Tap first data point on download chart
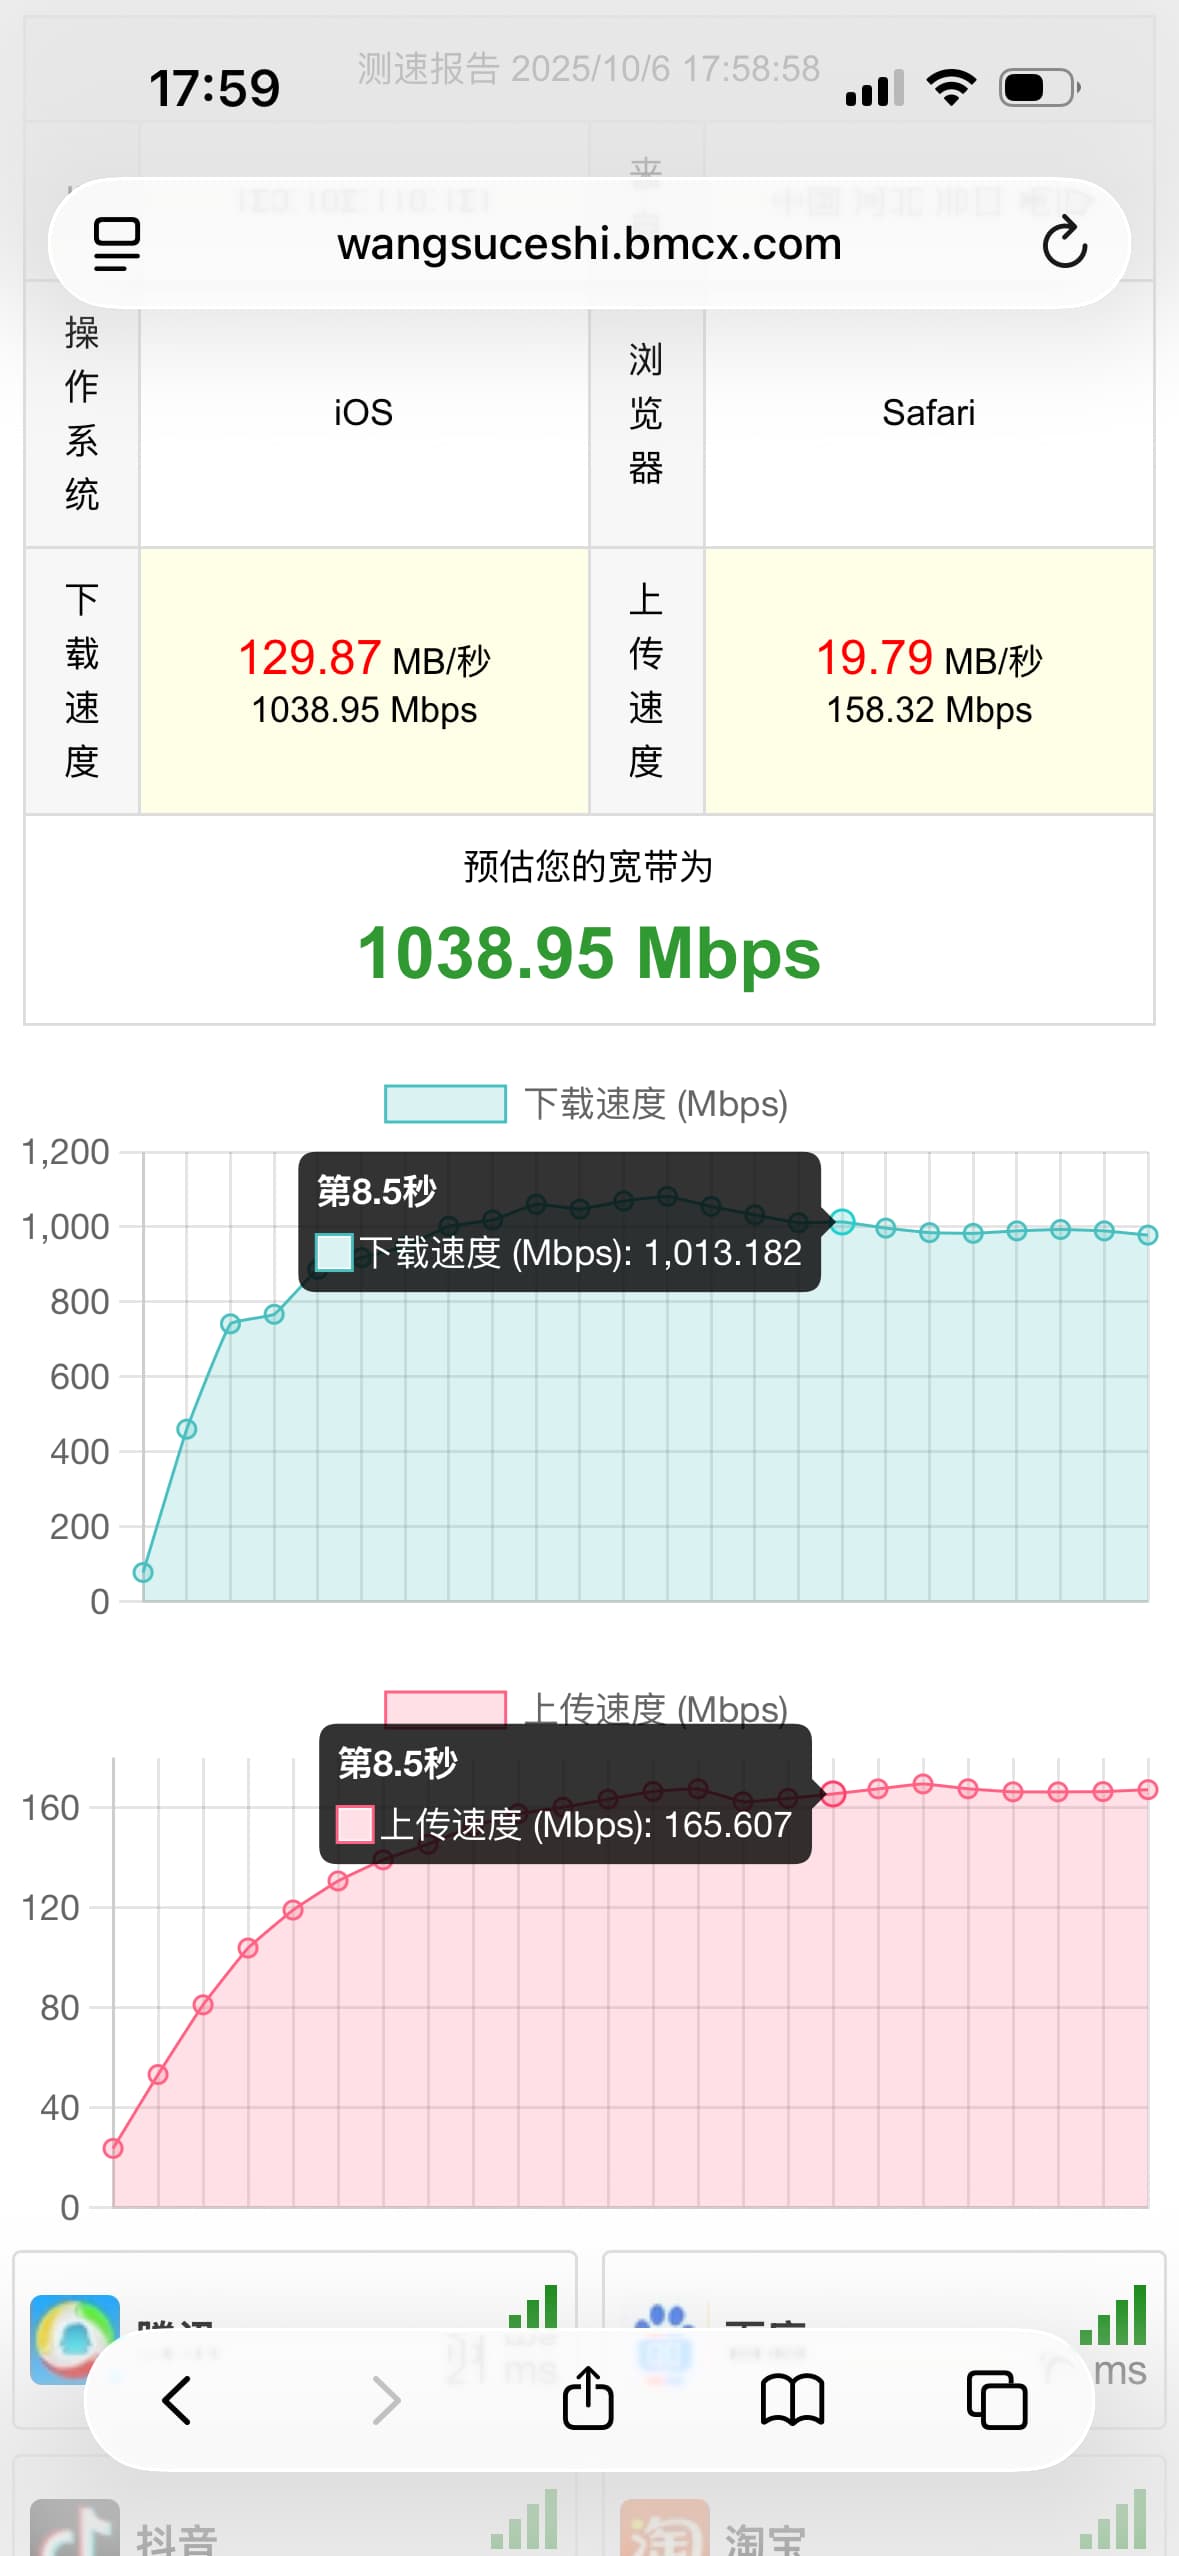The height and width of the screenshot is (2556, 1179). (x=143, y=1572)
